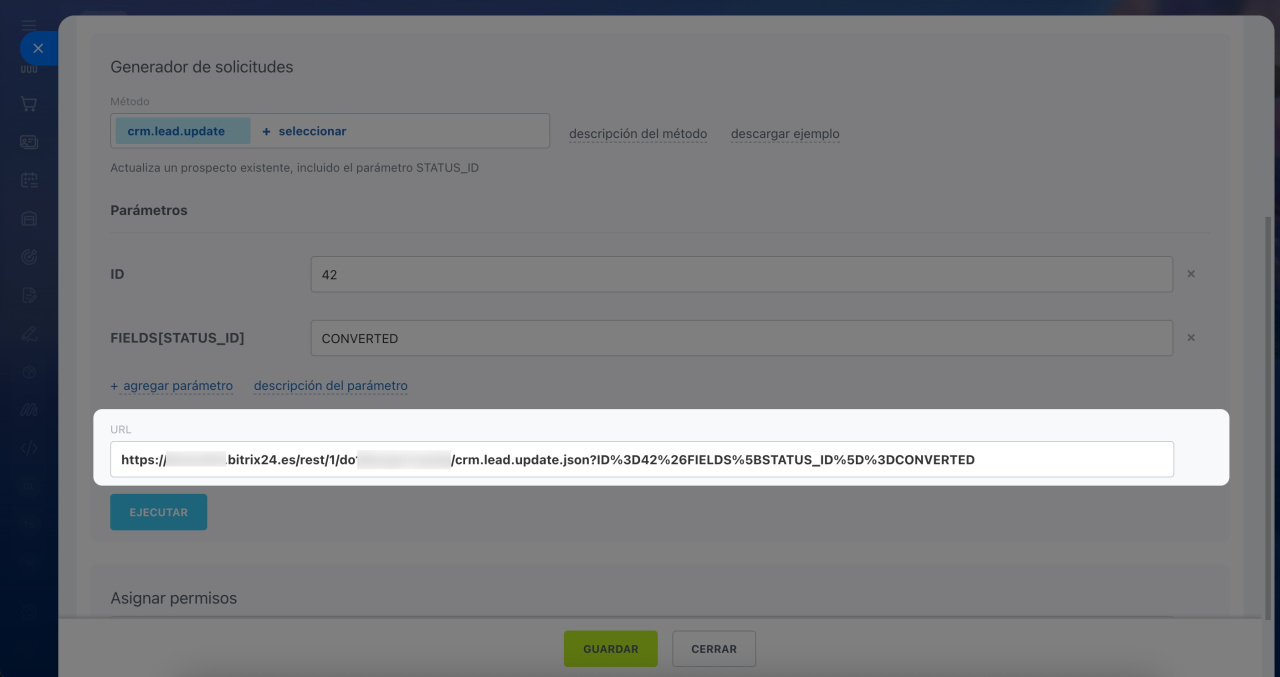Open the document edit sidebar icon
This screenshot has height=677, width=1280.
pos(29,295)
